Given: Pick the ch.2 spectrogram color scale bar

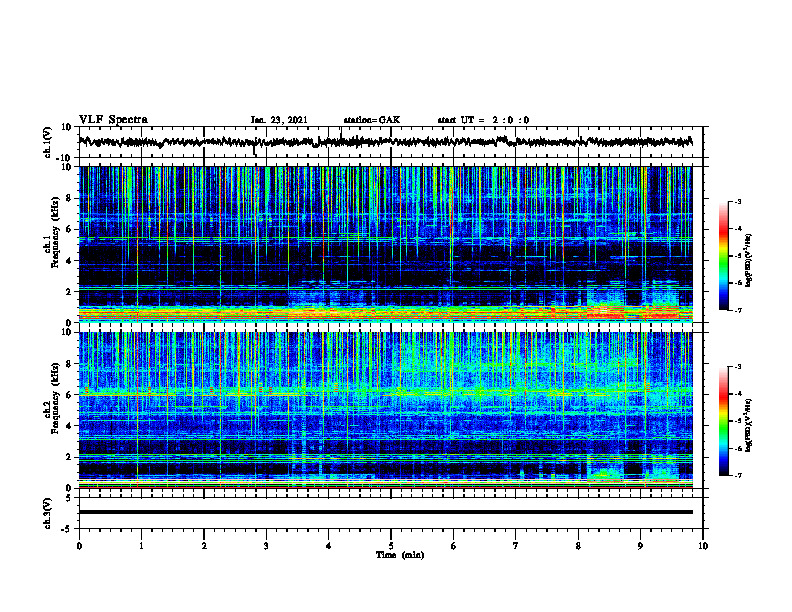Looking at the screenshot, I should [724, 421].
